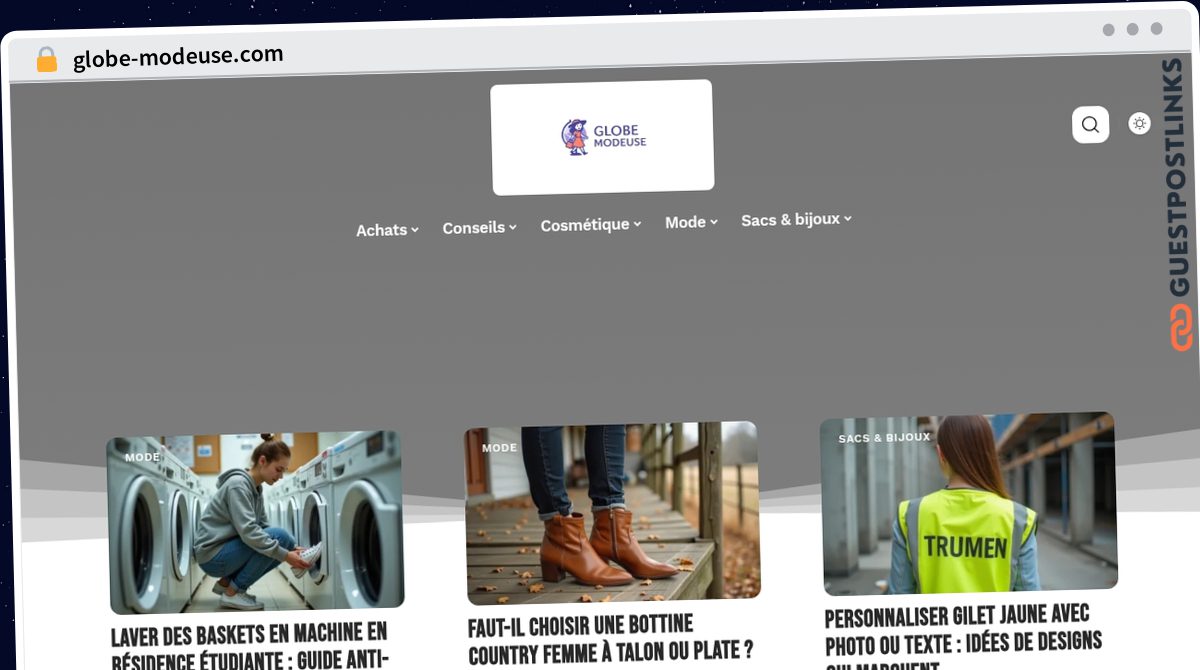Click the MODE tag on boots image
Image resolution: width=1200 pixels, height=670 pixels.
(499, 448)
